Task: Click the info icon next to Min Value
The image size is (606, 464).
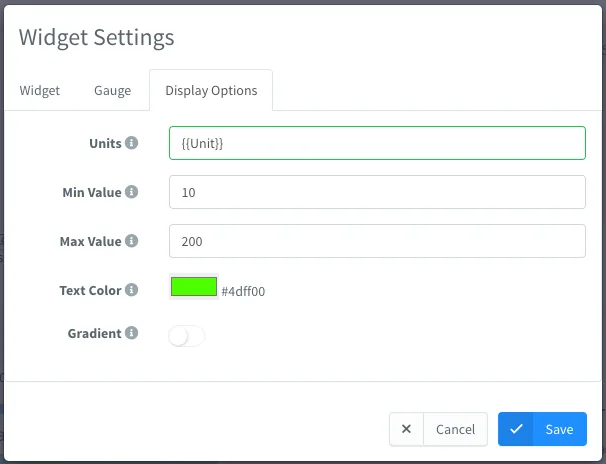Action: point(131,192)
